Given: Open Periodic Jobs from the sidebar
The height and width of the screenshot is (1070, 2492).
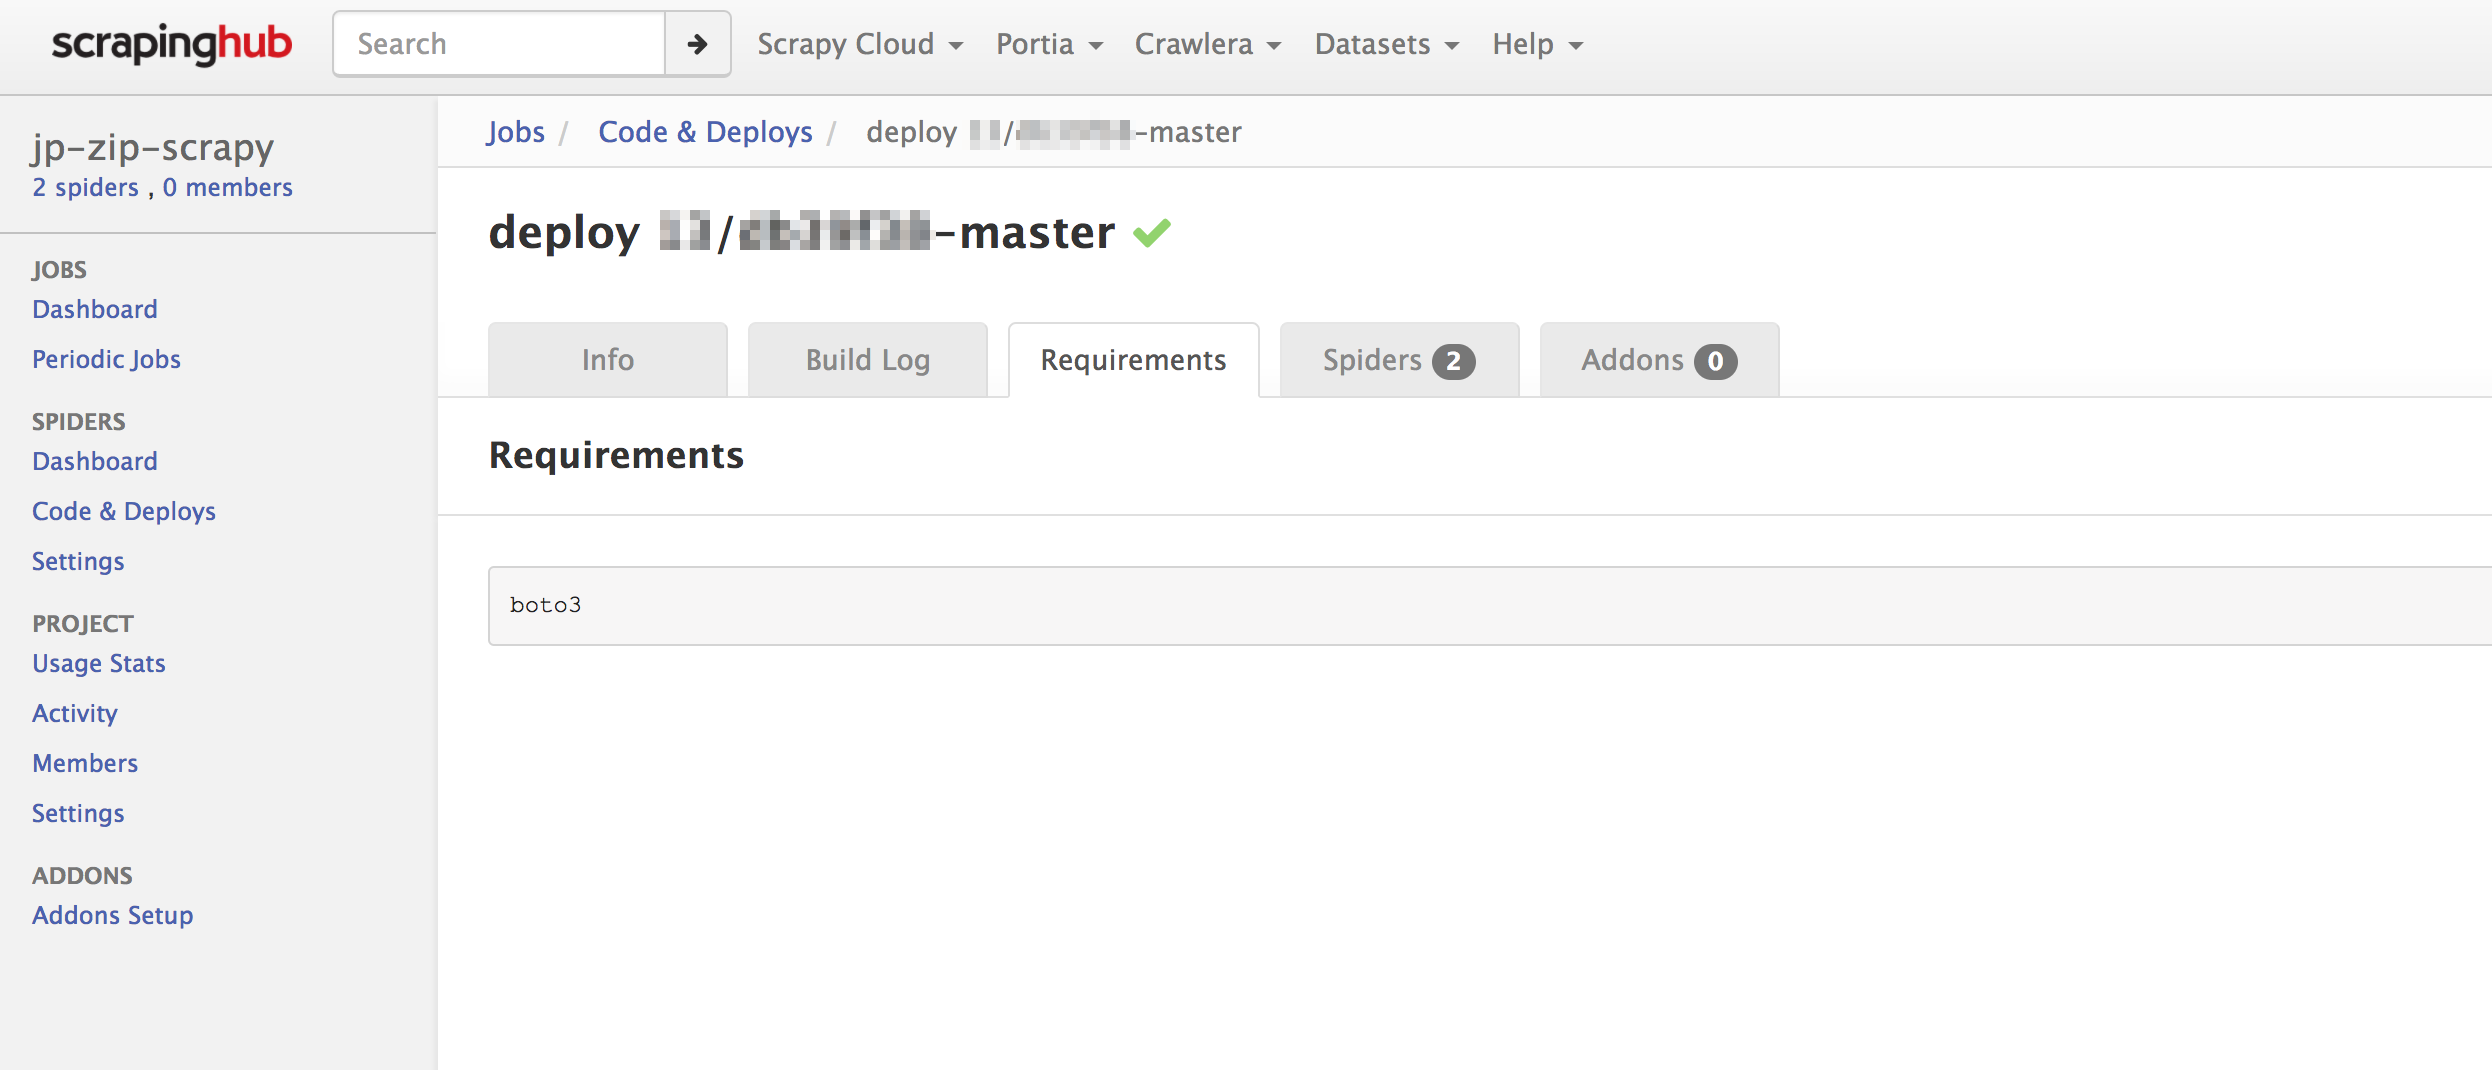Looking at the screenshot, I should (x=106, y=359).
